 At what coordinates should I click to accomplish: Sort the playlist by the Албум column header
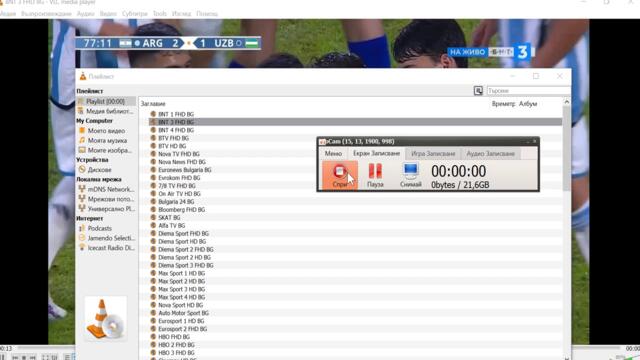[528, 104]
